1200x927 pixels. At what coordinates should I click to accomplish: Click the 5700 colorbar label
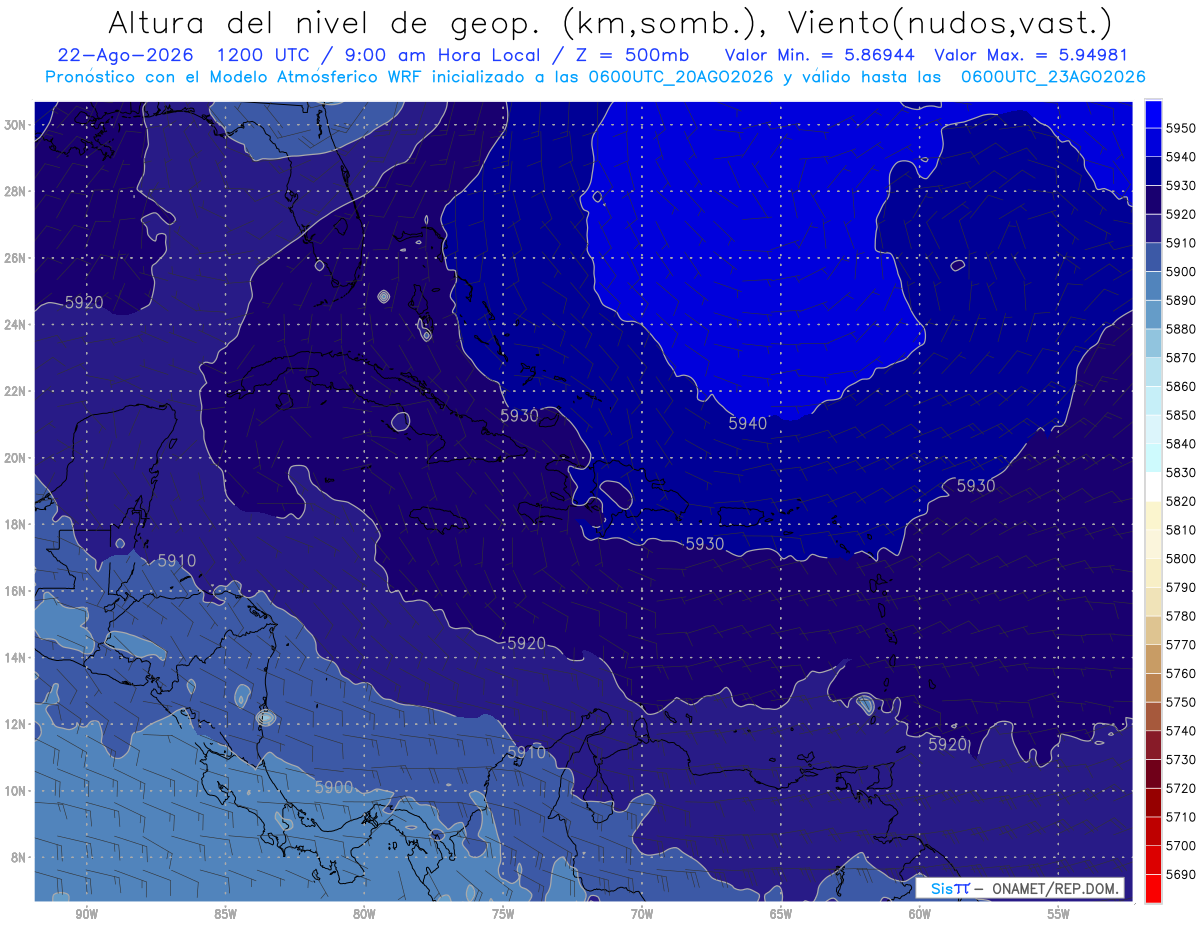(x=1180, y=845)
